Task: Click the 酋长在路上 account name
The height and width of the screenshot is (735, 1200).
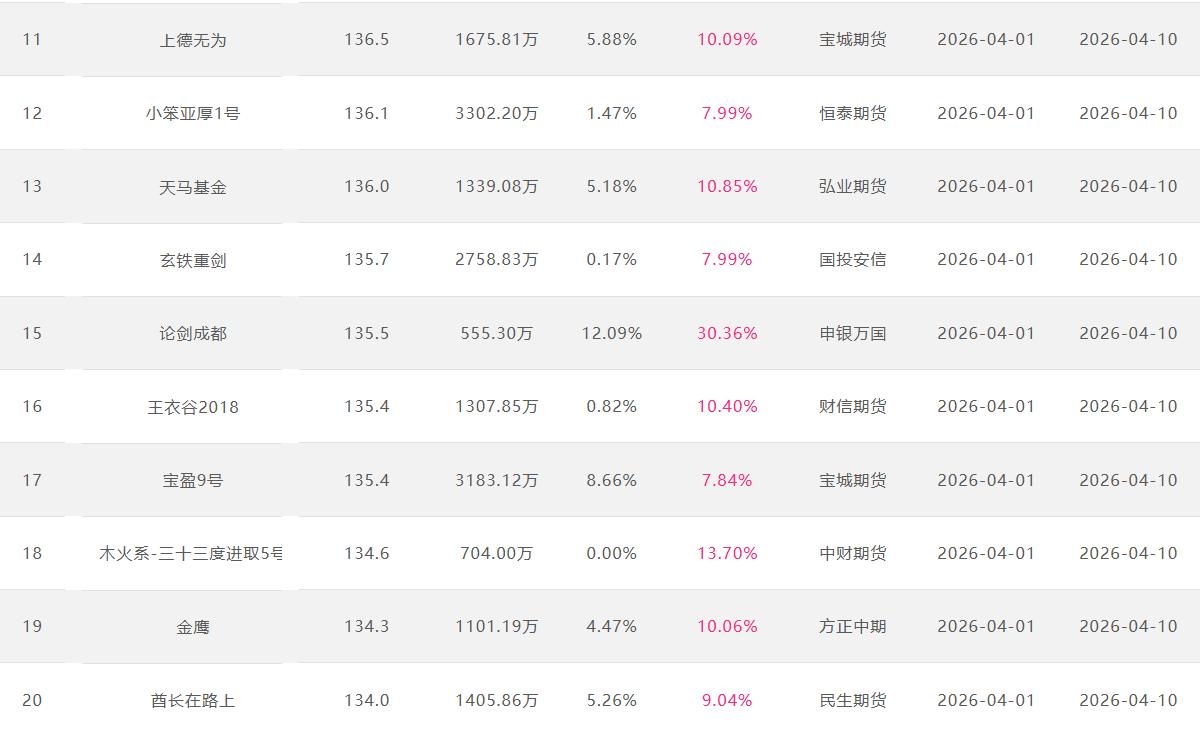Action: [192, 700]
